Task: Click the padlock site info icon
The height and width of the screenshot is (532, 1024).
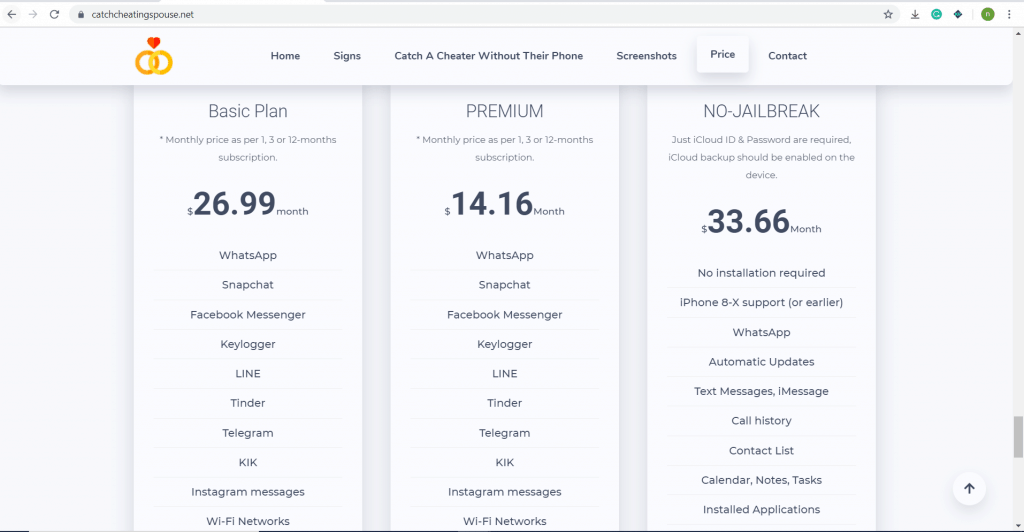Action: point(81,14)
